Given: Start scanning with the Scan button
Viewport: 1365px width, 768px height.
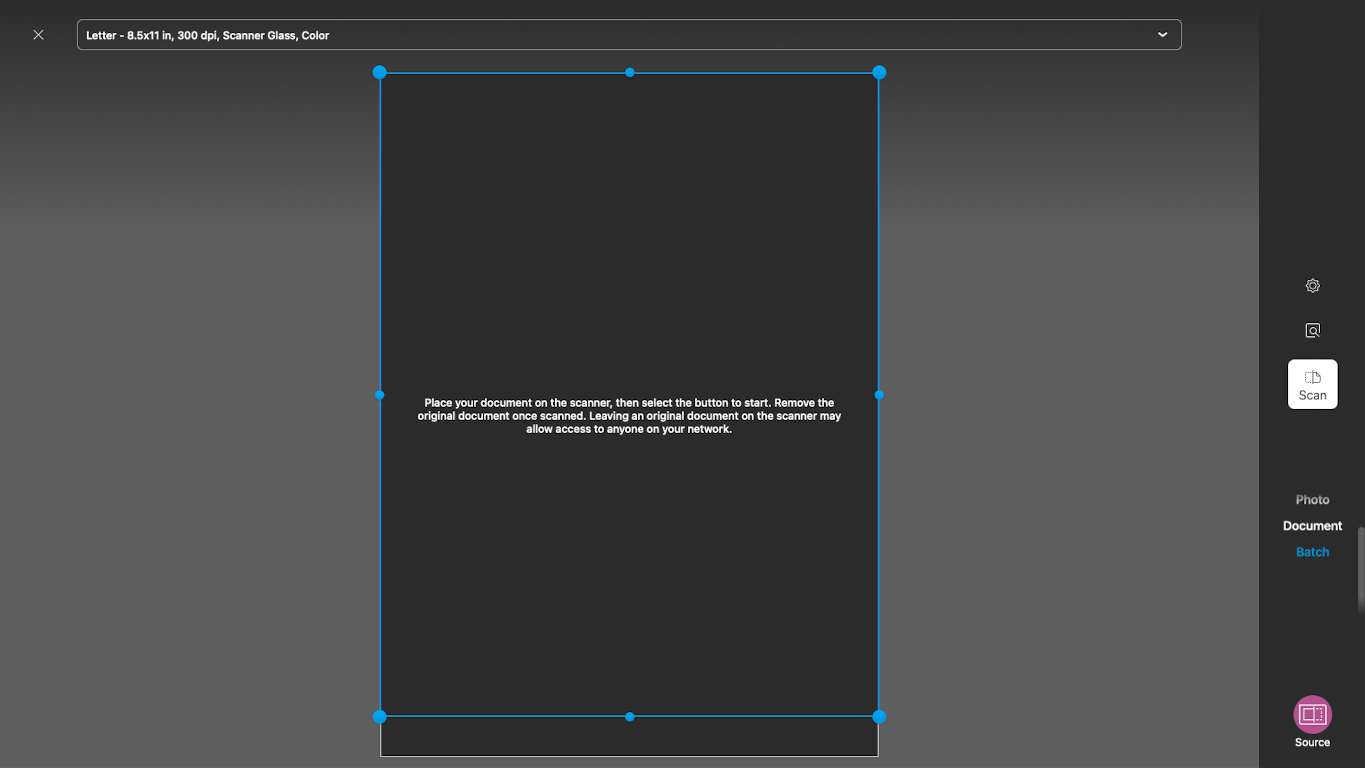Looking at the screenshot, I should point(1312,384).
